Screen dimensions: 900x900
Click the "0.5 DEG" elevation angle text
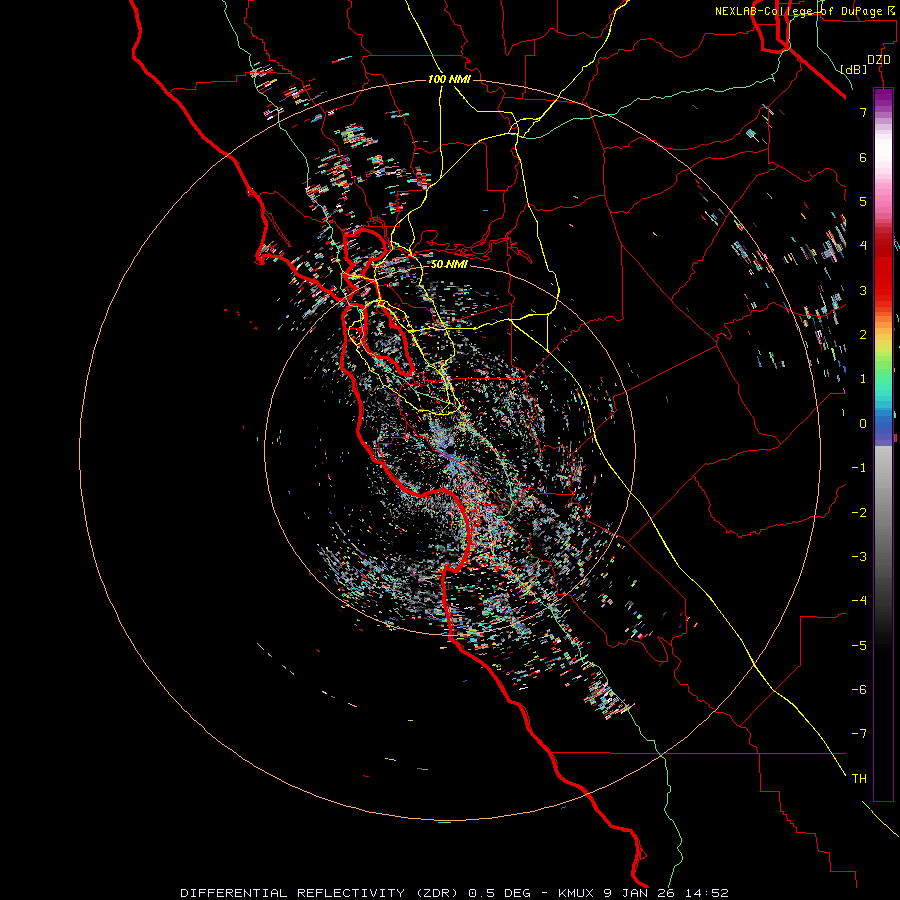(501, 893)
